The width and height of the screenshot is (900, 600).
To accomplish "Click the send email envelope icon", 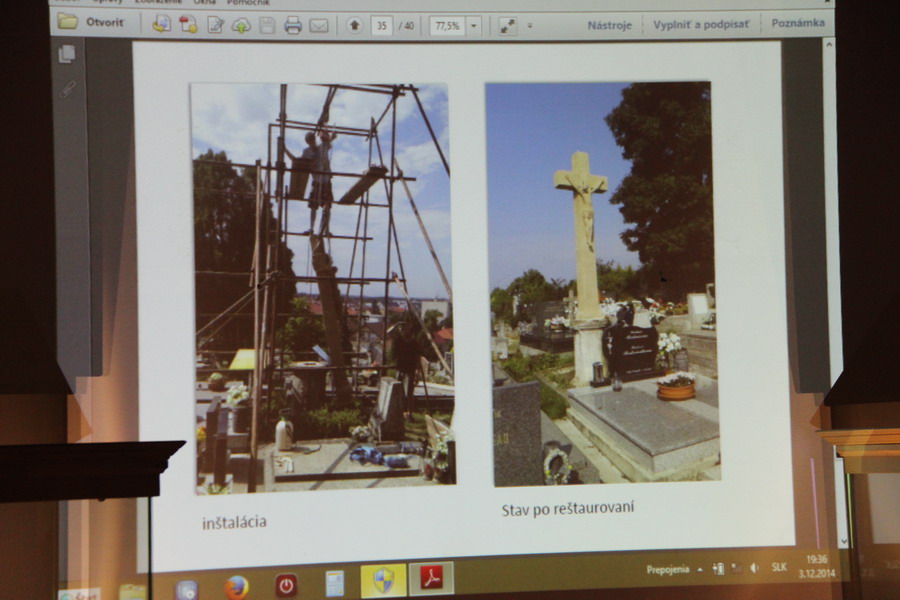I will pyautogui.click(x=319, y=25).
